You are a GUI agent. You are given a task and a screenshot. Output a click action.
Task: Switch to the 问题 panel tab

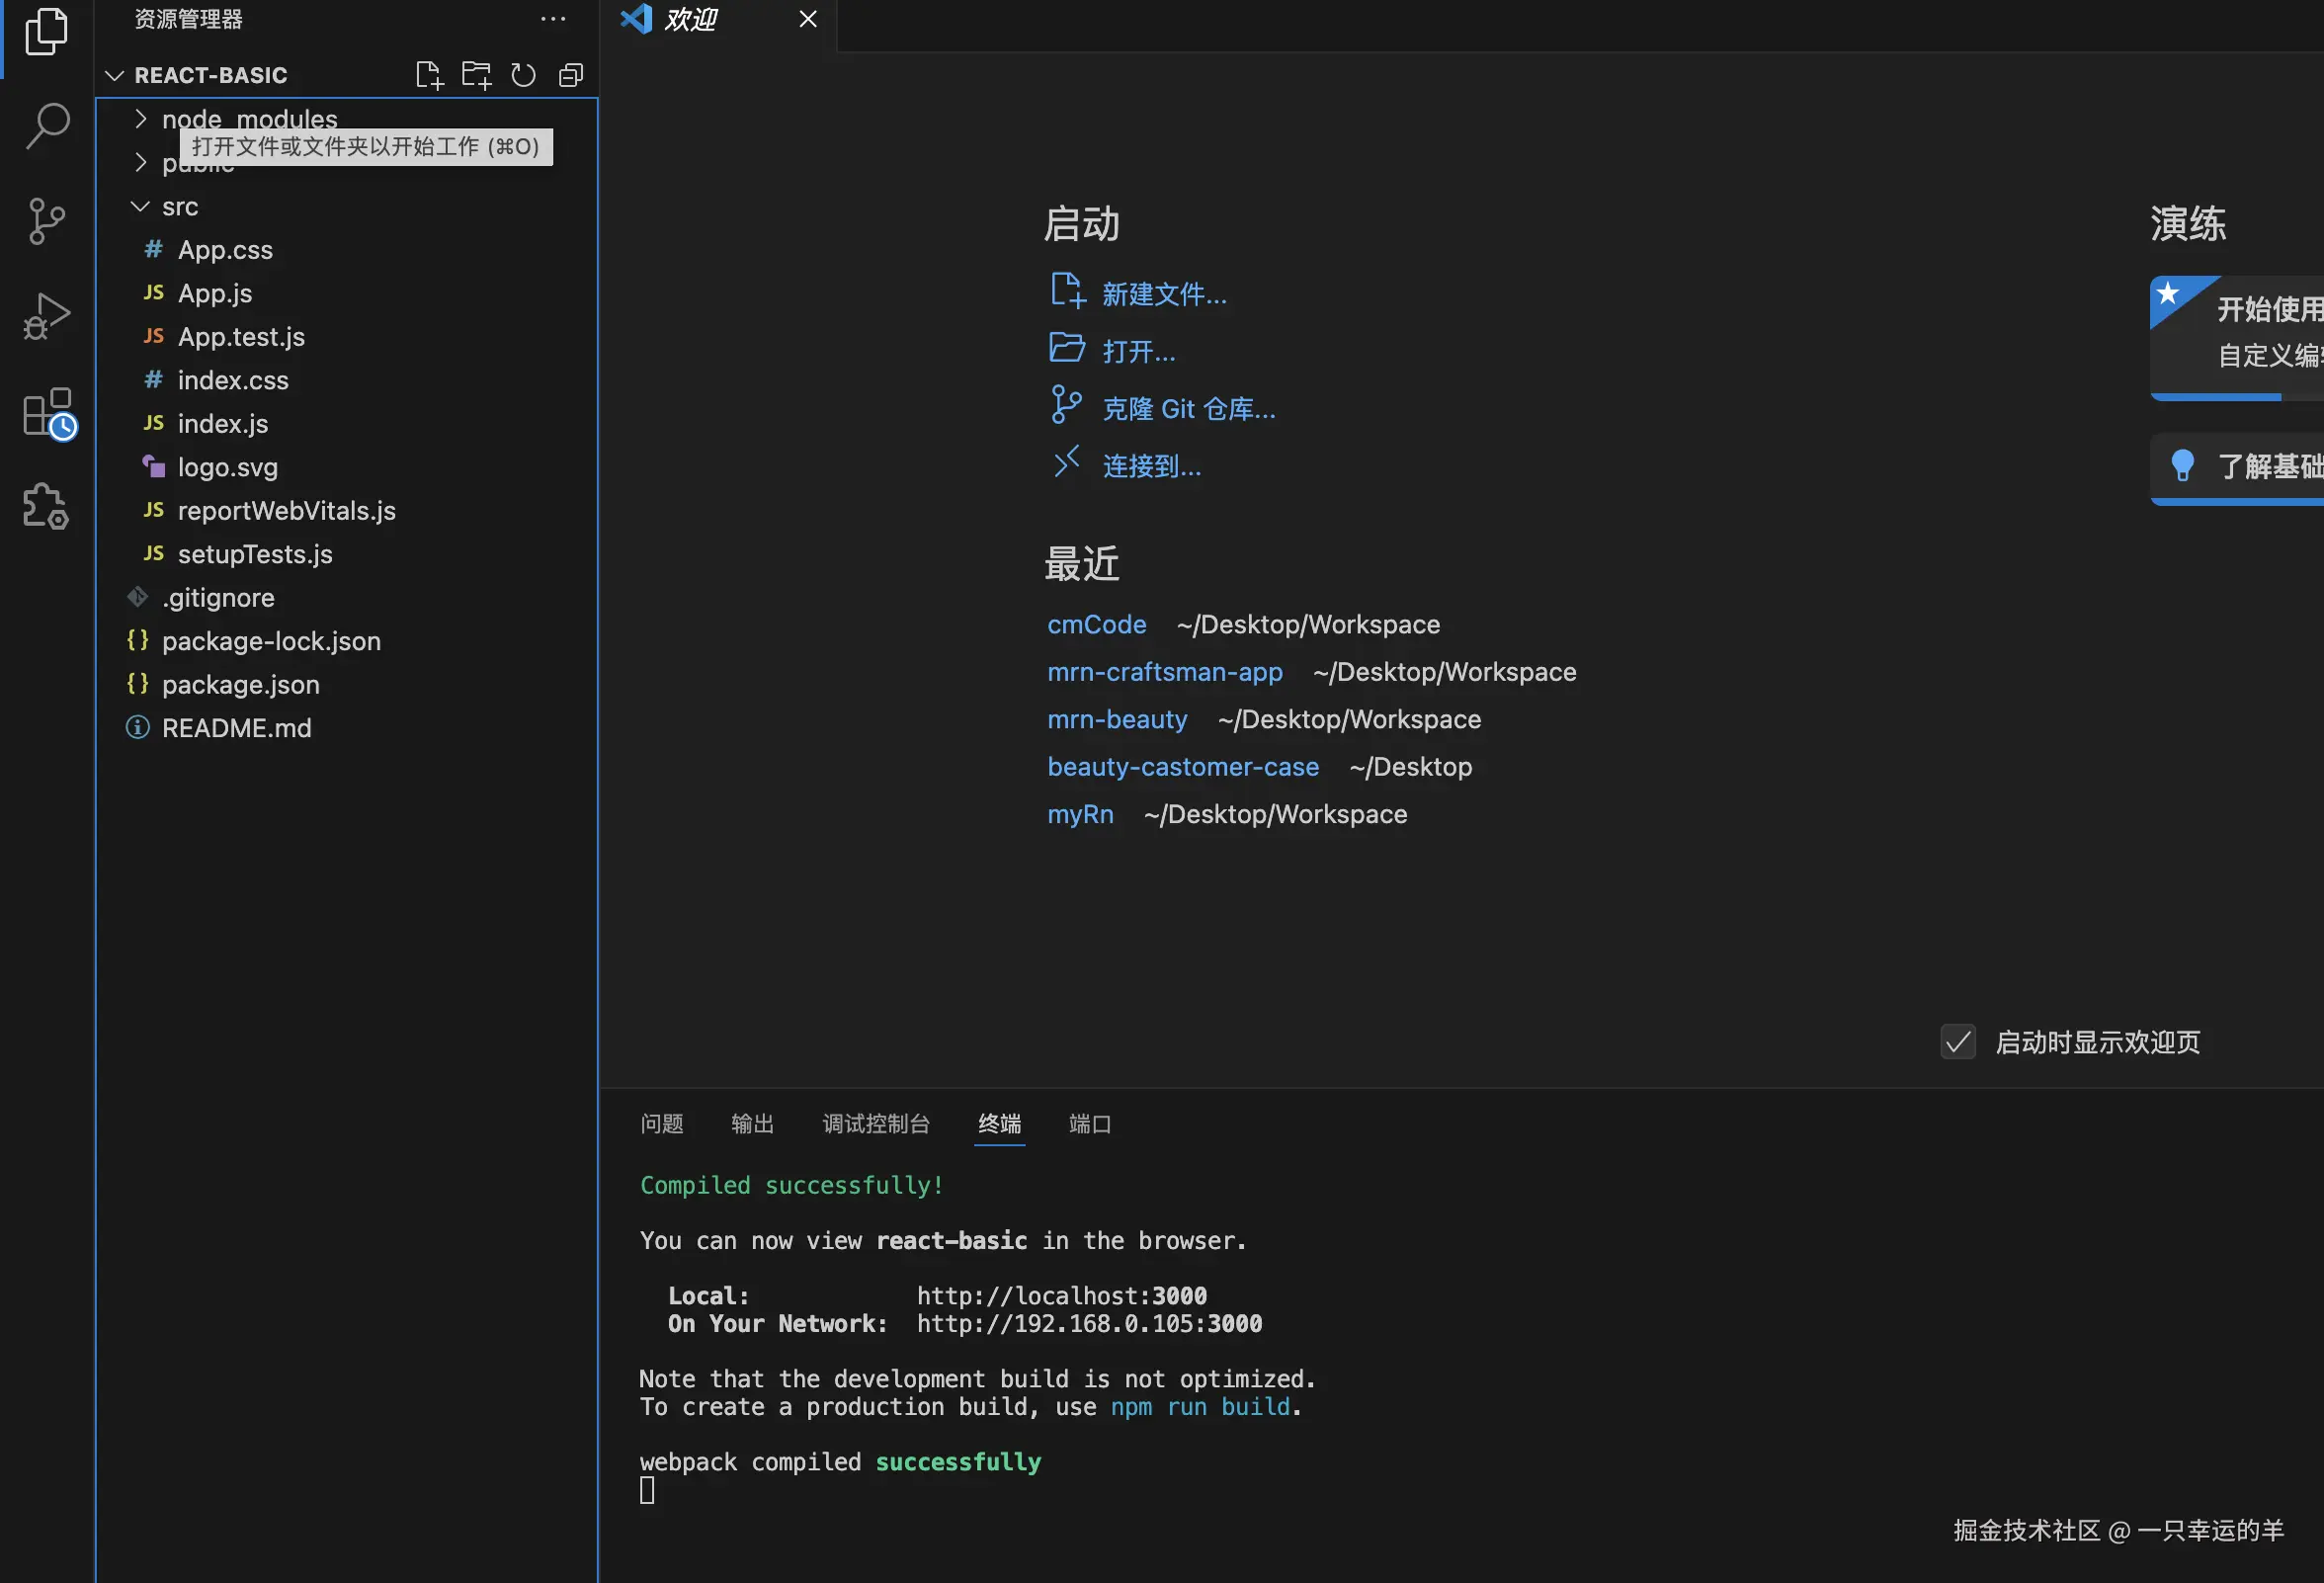[x=662, y=1124]
